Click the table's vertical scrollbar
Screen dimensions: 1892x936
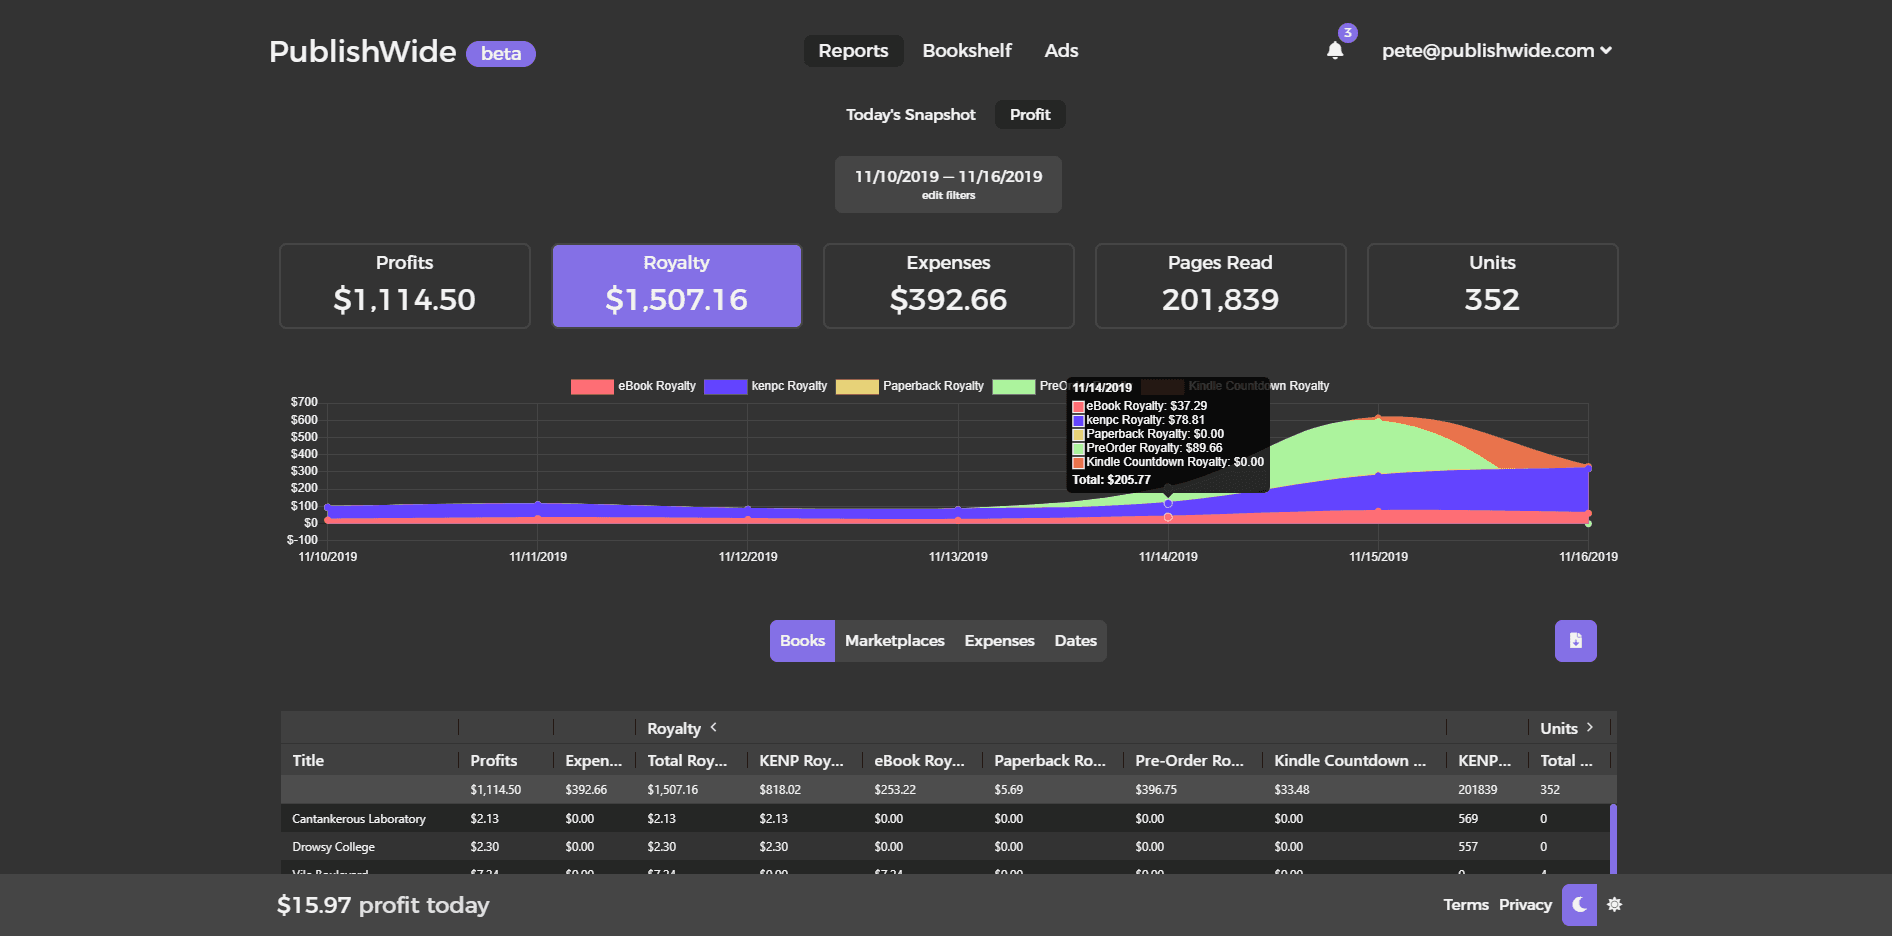1612,838
